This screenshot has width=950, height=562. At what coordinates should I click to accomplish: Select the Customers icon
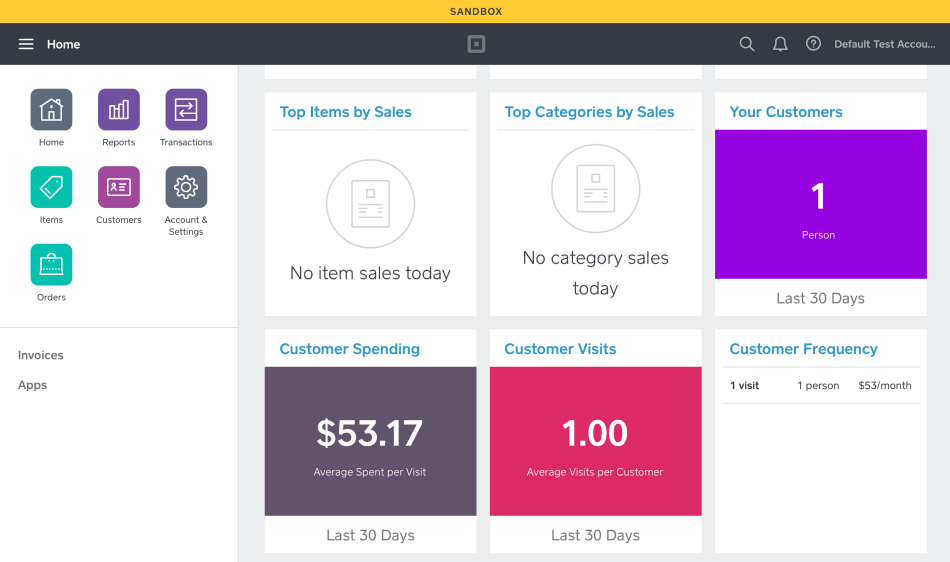click(x=118, y=187)
